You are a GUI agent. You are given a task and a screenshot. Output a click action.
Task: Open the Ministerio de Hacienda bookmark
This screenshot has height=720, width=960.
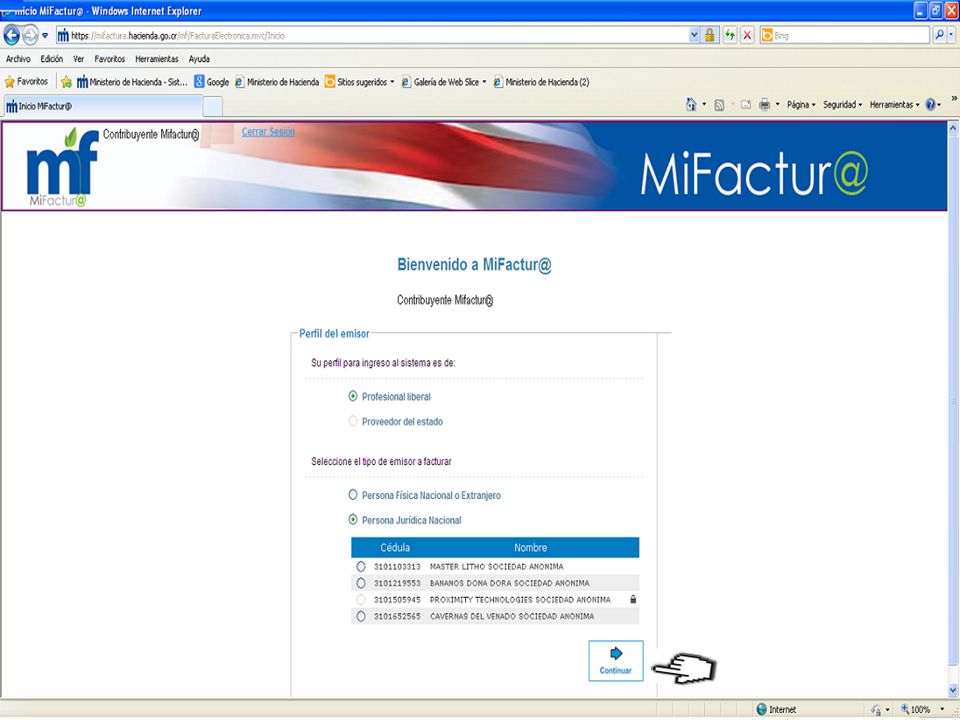[277, 82]
